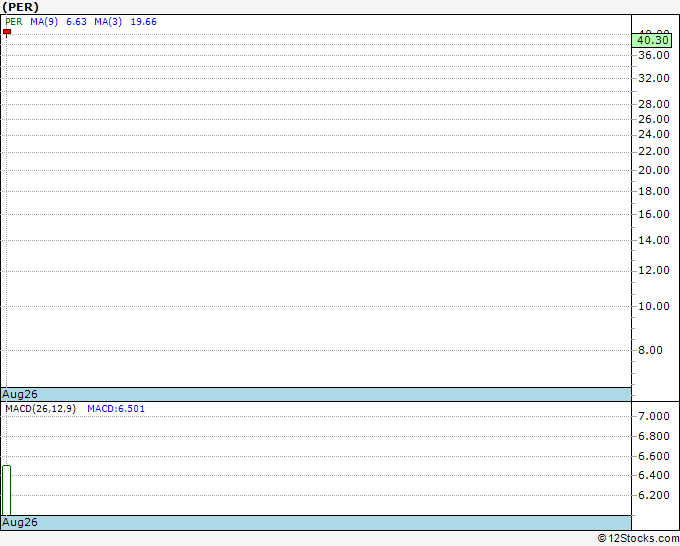Click the Aug26 date under MACD chart
The height and width of the screenshot is (546, 680).
[x=20, y=522]
